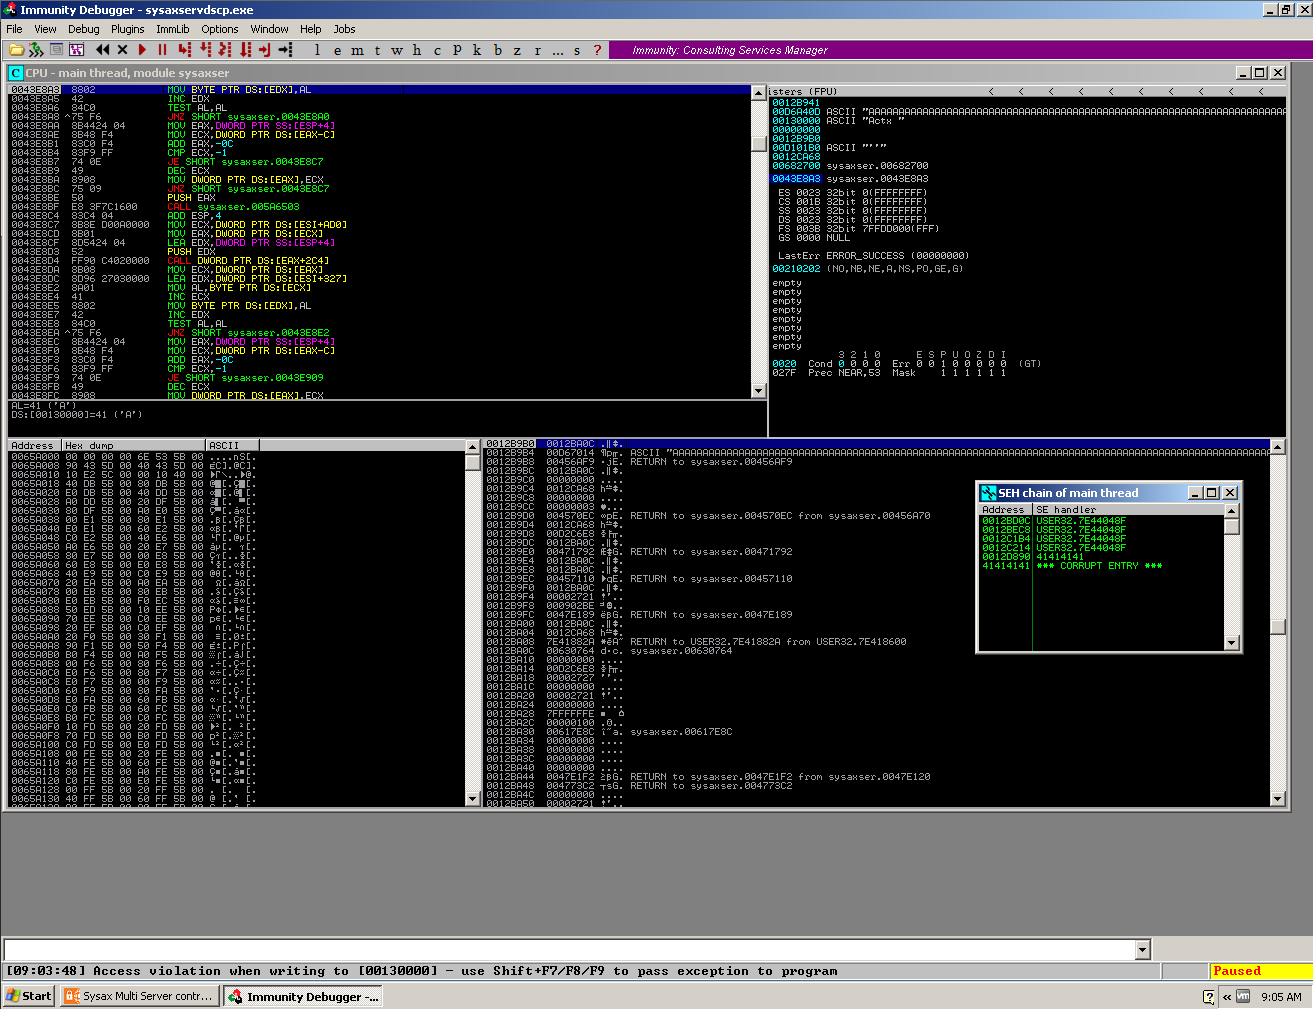Click the Pause execution icon
The width and height of the screenshot is (1313, 1009).
(x=162, y=50)
